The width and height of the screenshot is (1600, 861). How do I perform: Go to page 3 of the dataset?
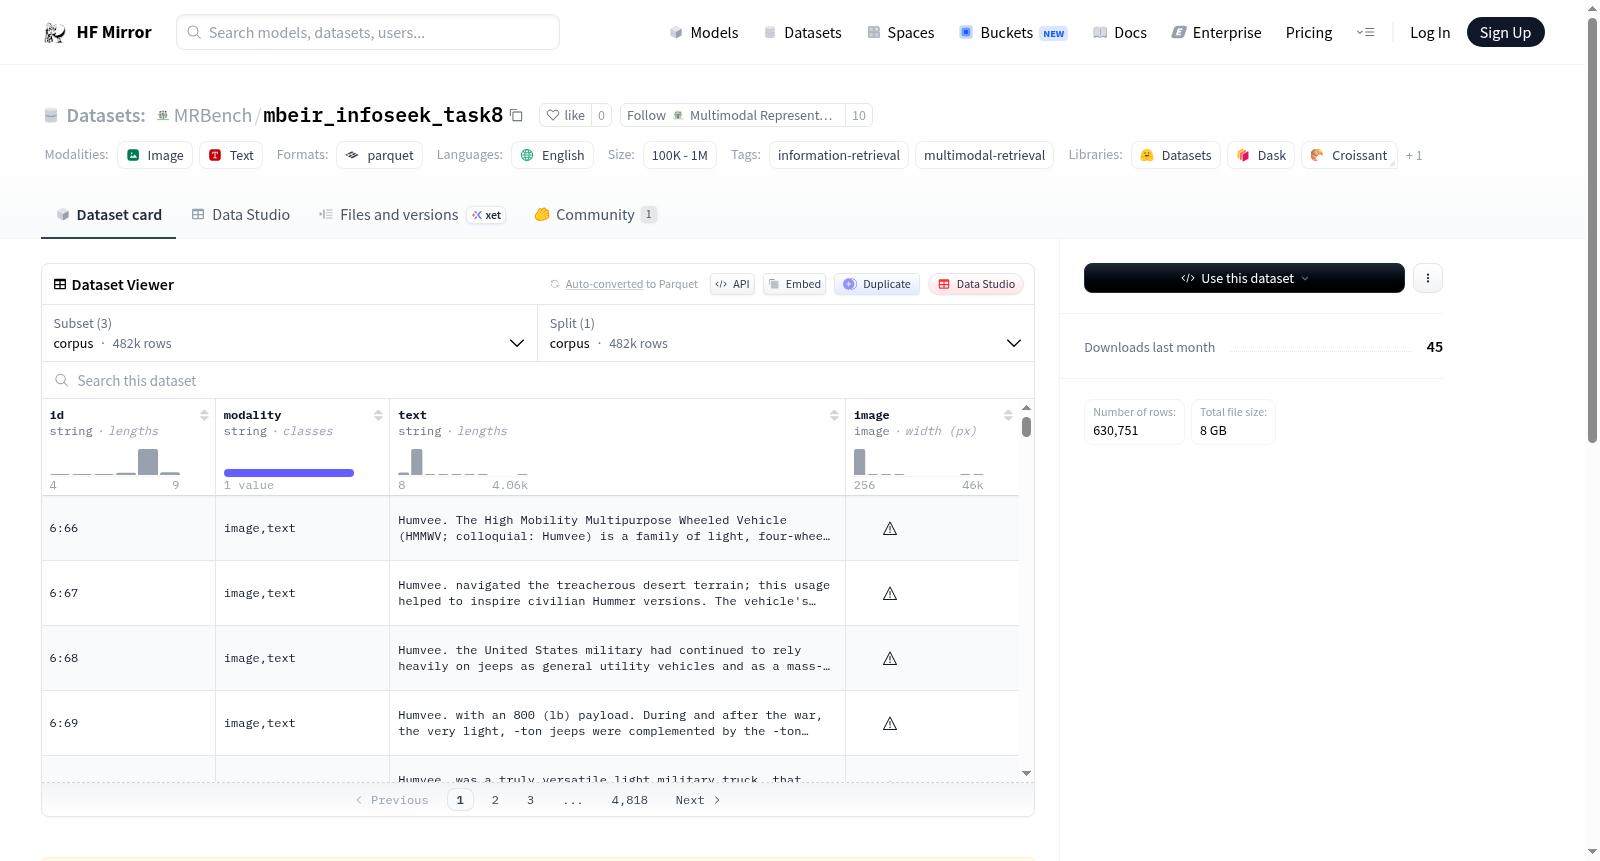coord(530,800)
